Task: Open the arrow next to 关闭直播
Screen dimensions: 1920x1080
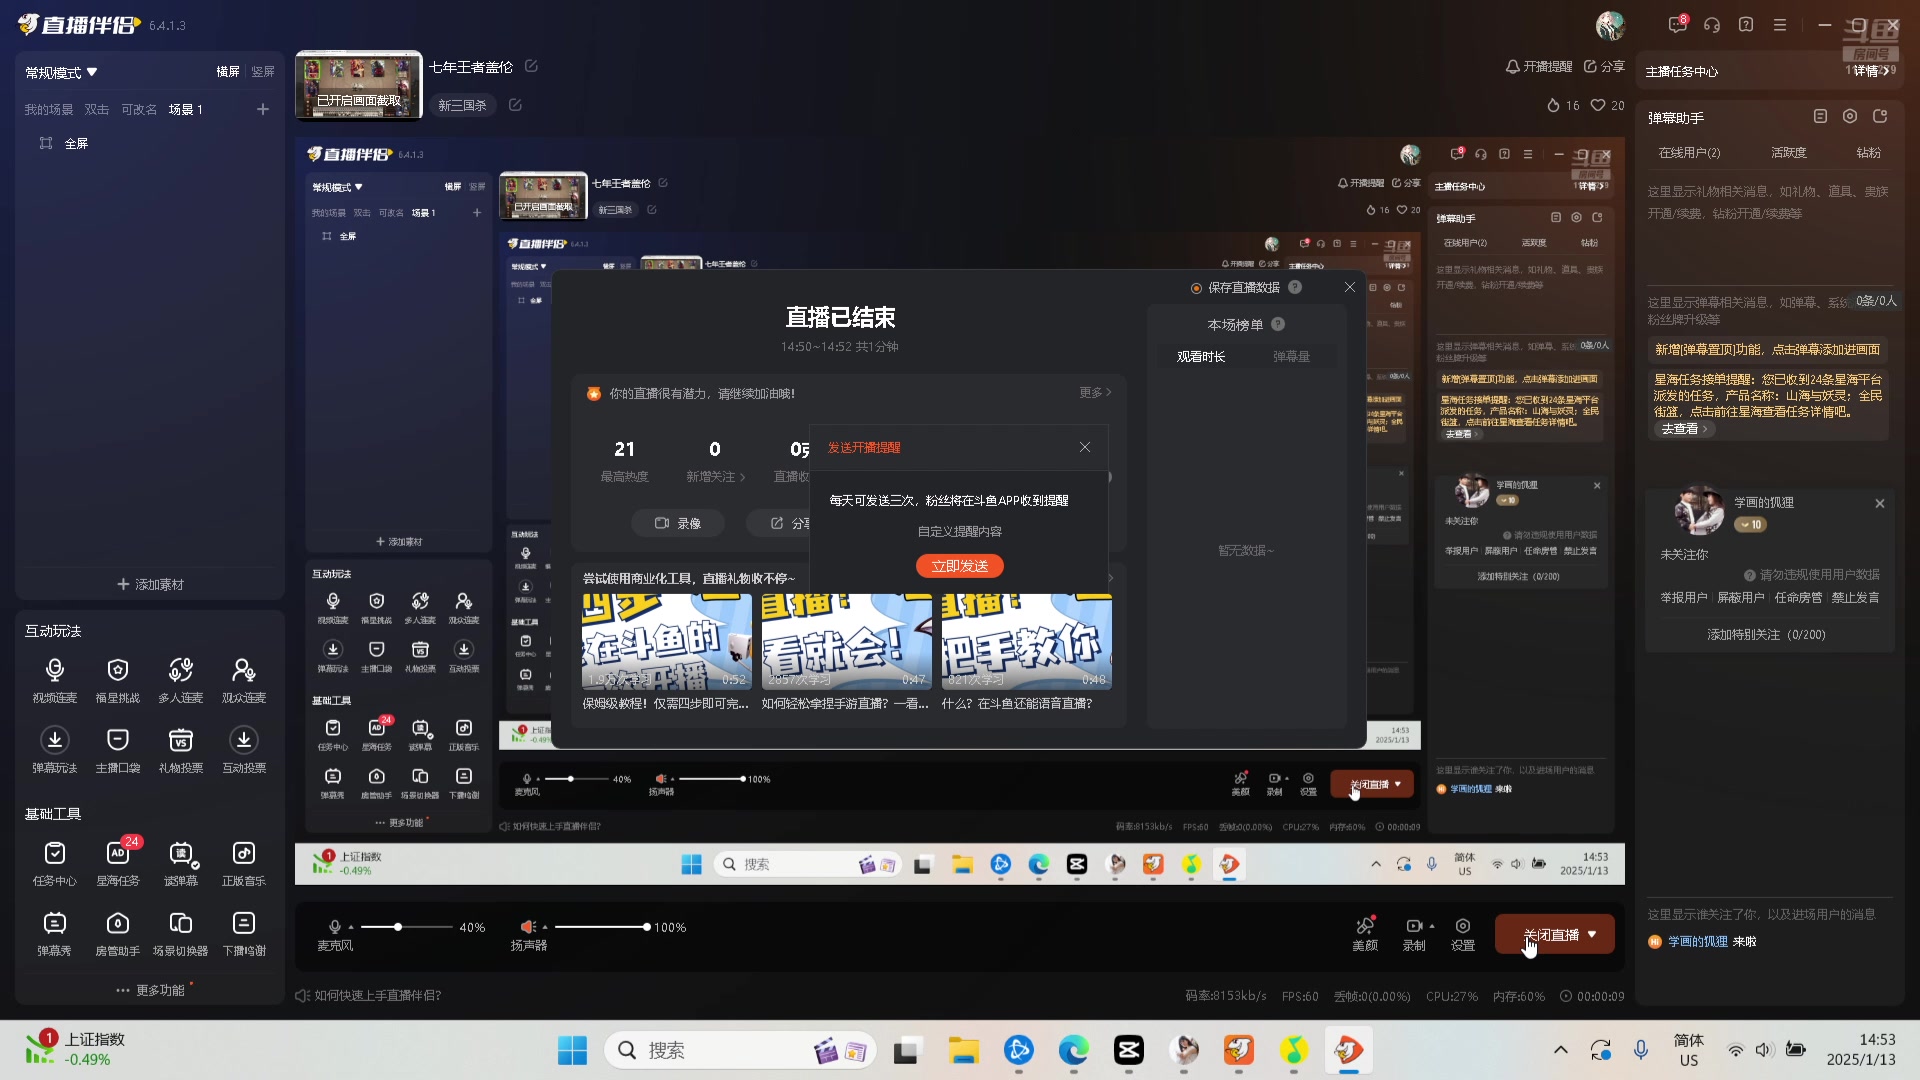Action: click(x=1592, y=935)
